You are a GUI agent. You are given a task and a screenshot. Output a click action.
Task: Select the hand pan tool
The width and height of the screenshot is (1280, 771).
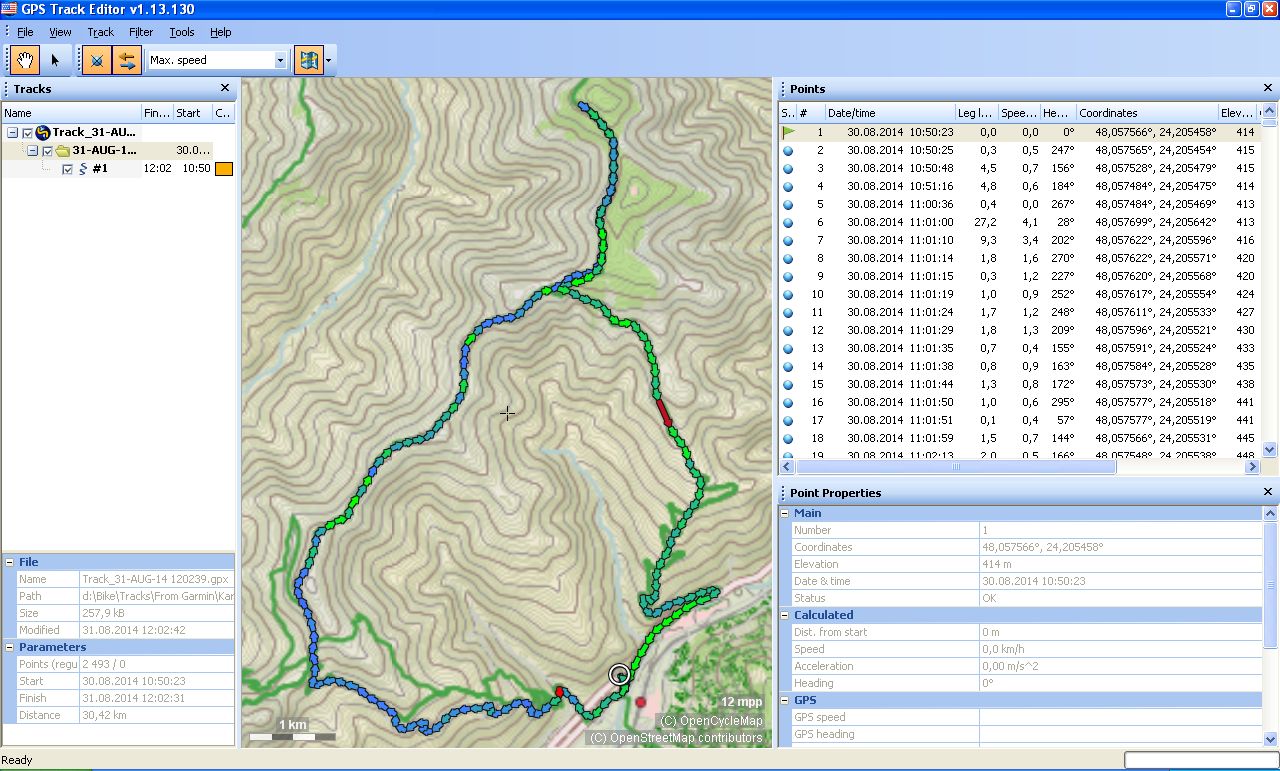(x=24, y=60)
